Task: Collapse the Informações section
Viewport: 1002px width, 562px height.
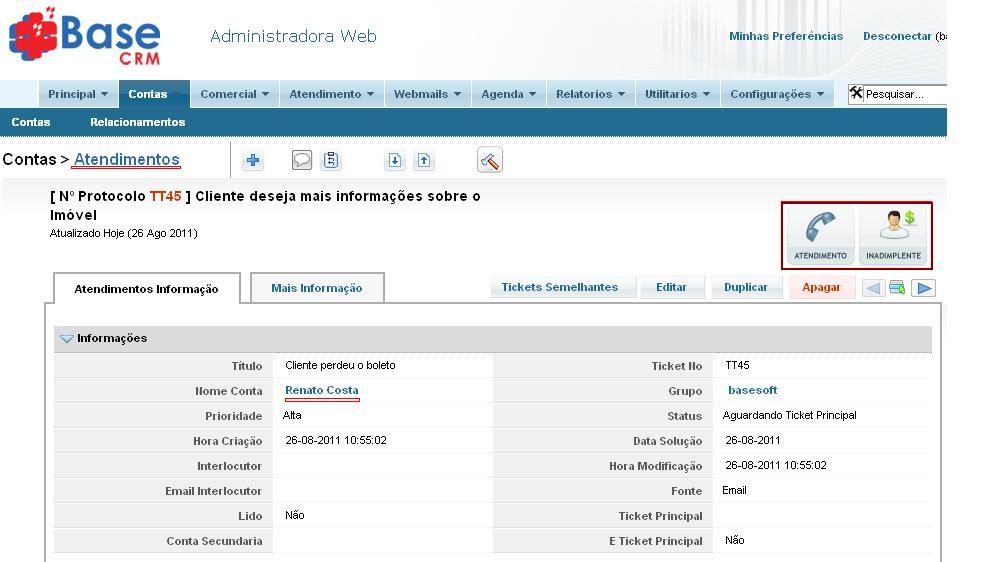Action: pyautogui.click(x=67, y=339)
